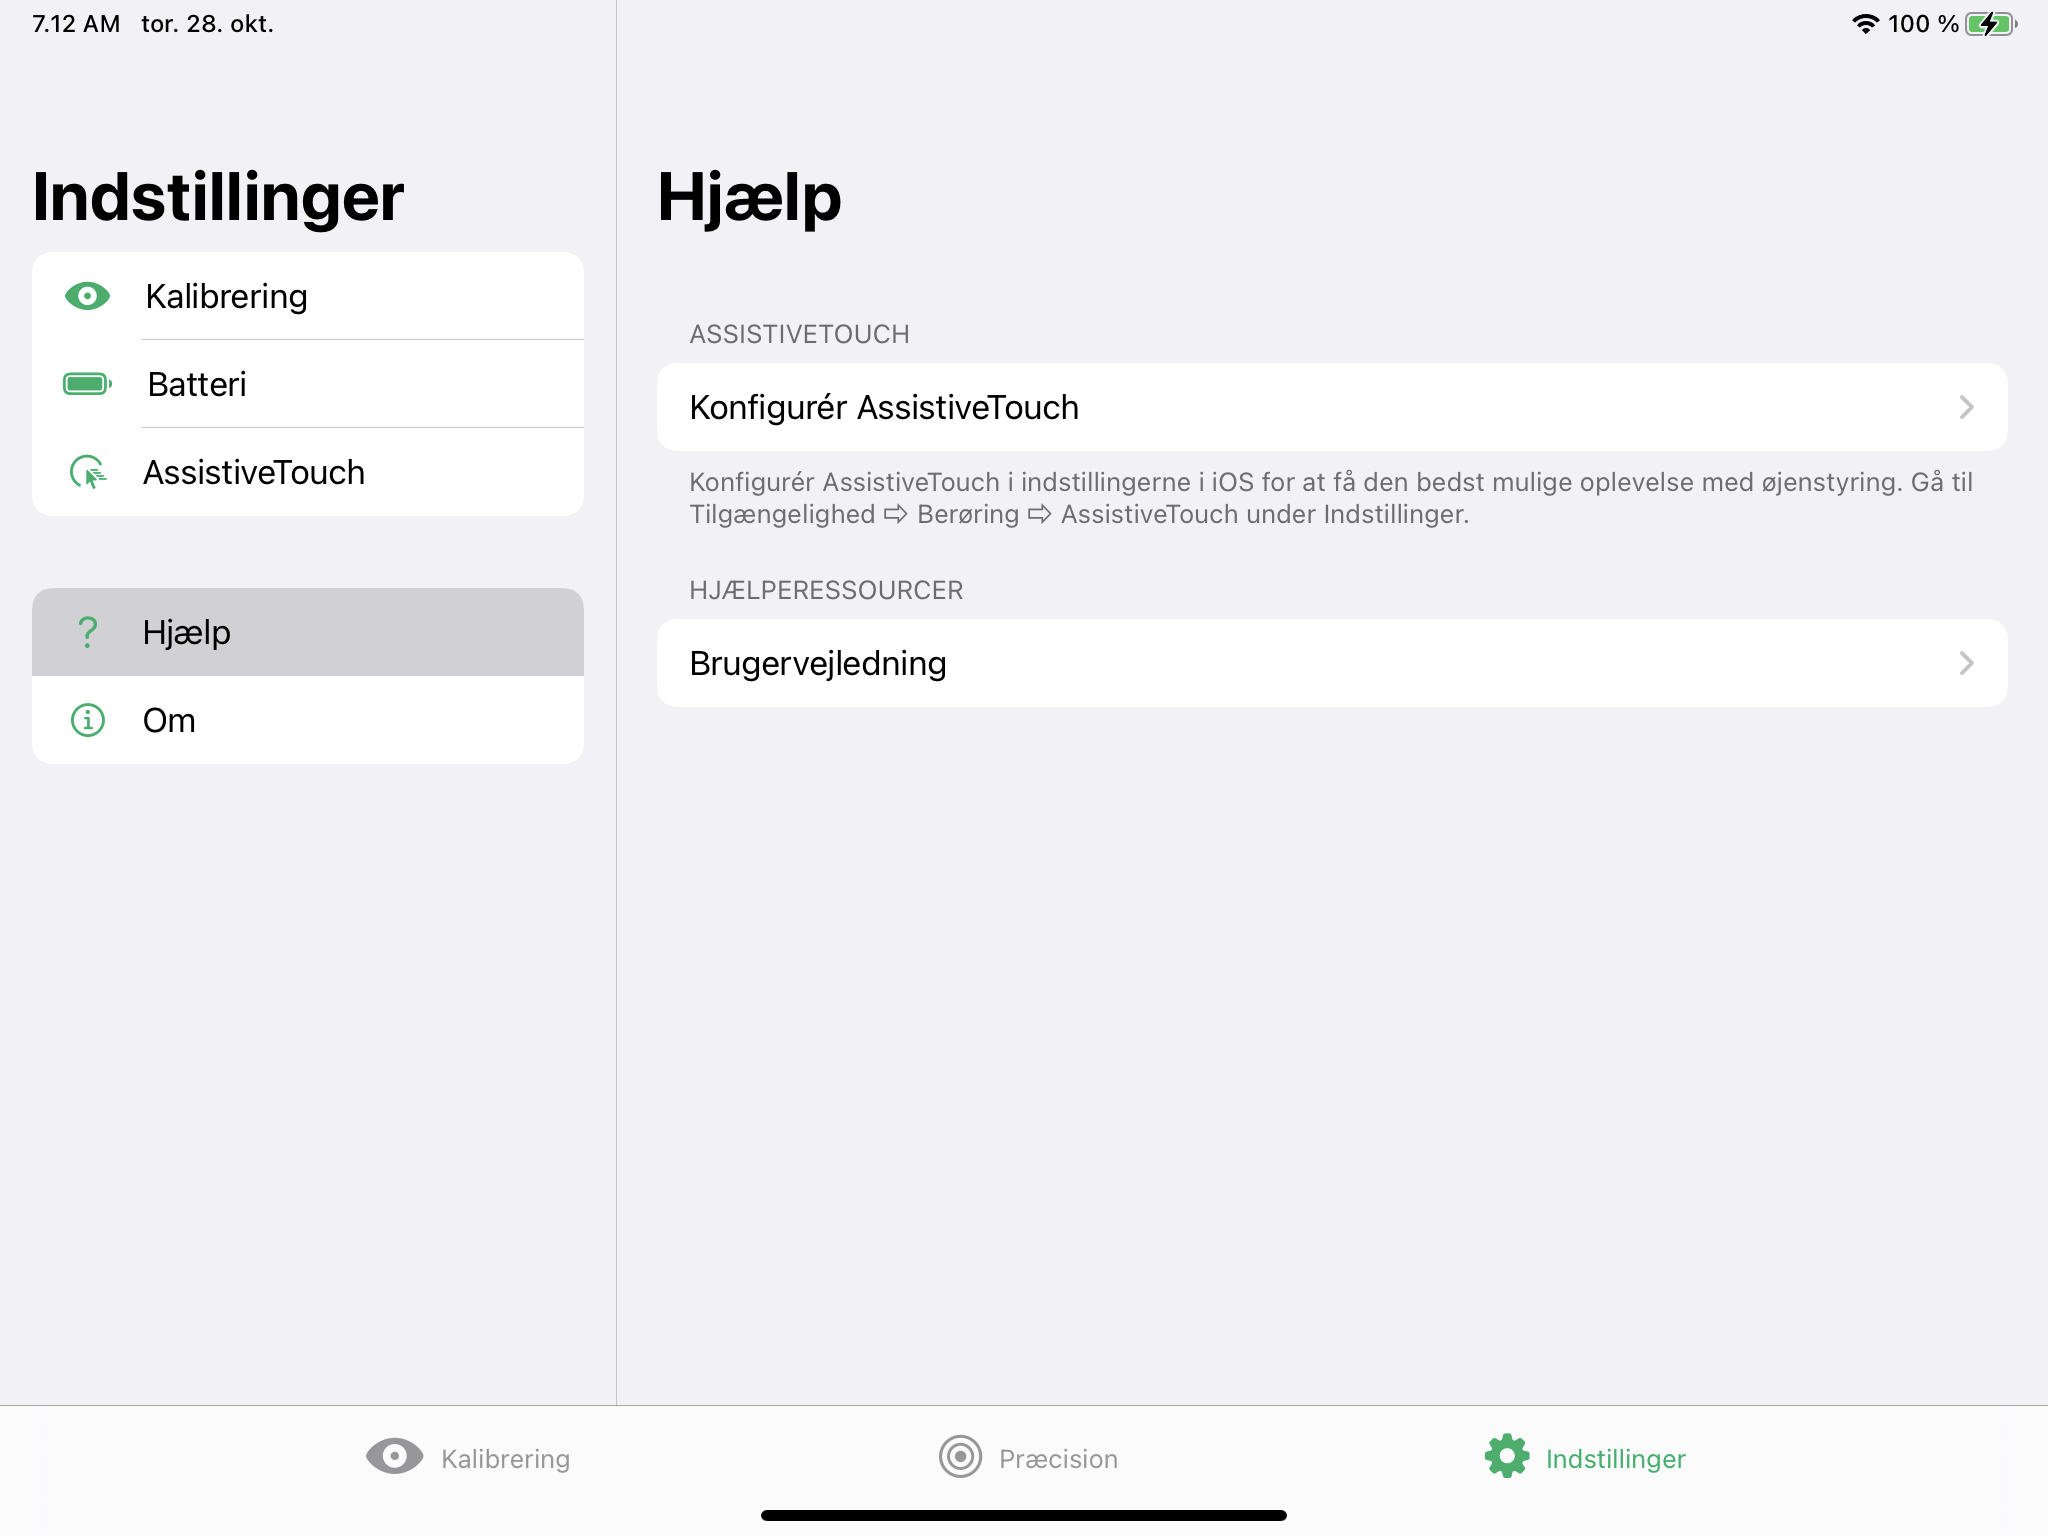Click the info circle icon for Om
Image resolution: width=2048 pixels, height=1536 pixels.
pos(87,720)
